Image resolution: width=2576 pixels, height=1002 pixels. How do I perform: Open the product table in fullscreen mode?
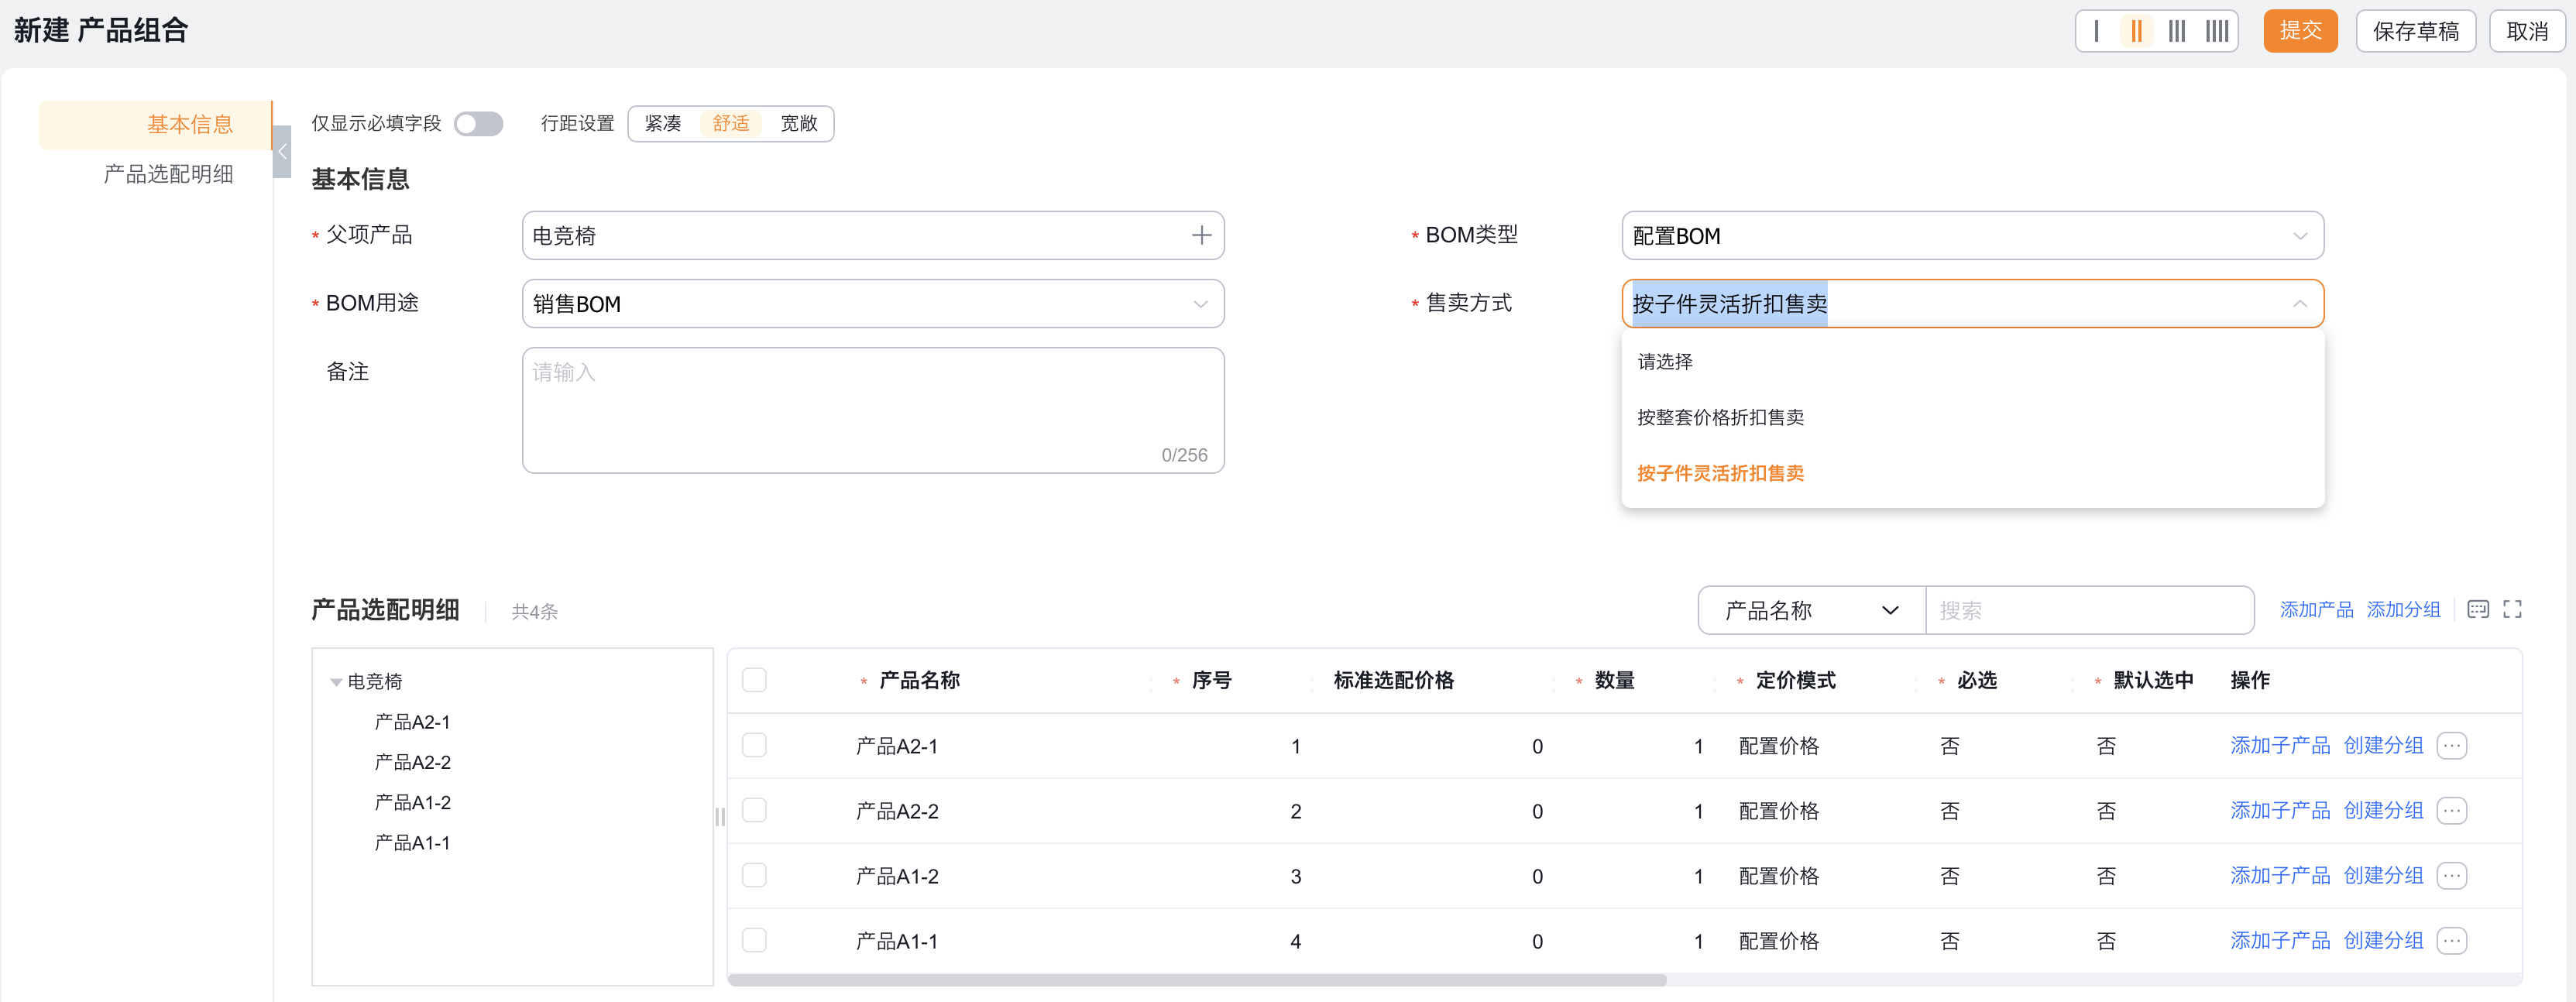point(2515,608)
